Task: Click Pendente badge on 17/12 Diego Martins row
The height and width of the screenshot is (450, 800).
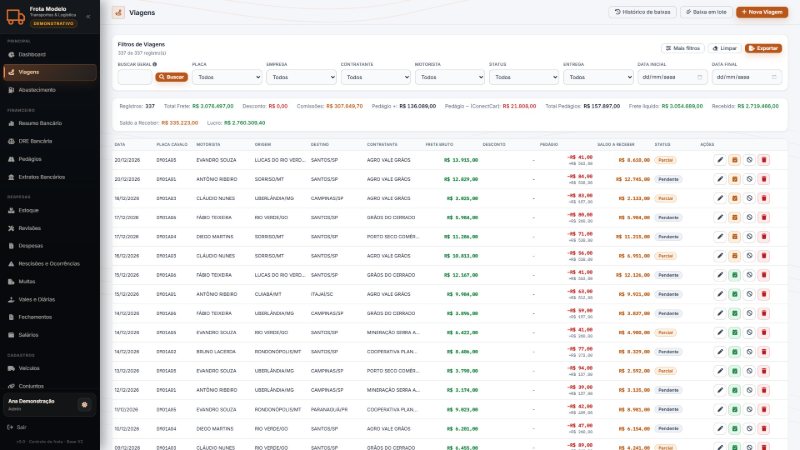Action: [x=668, y=237]
